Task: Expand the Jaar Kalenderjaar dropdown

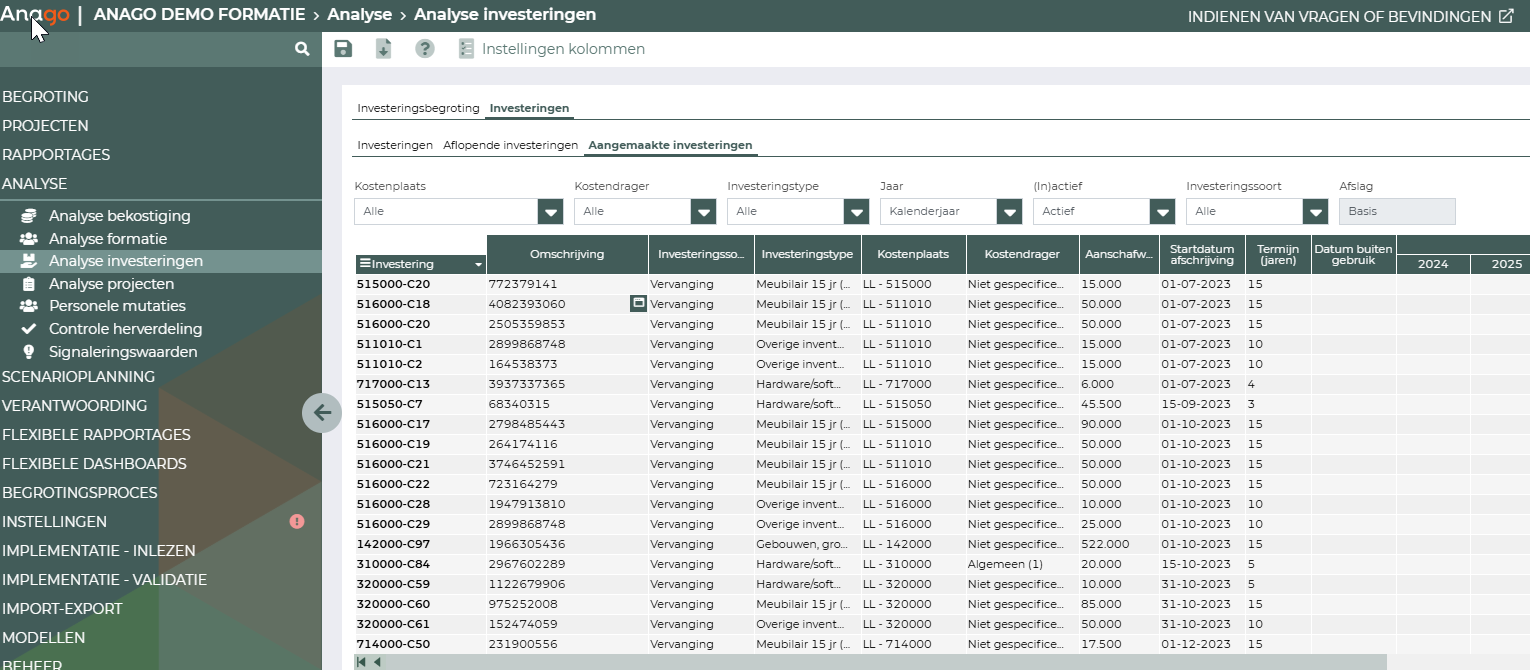Action: click(1009, 212)
